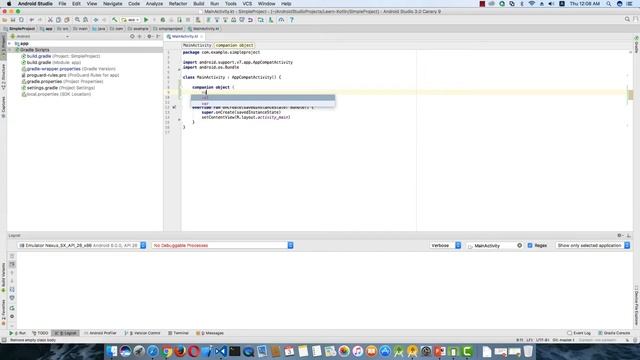Open build.gradle (Module: app) file
The width and height of the screenshot is (640, 360).
pos(51,62)
